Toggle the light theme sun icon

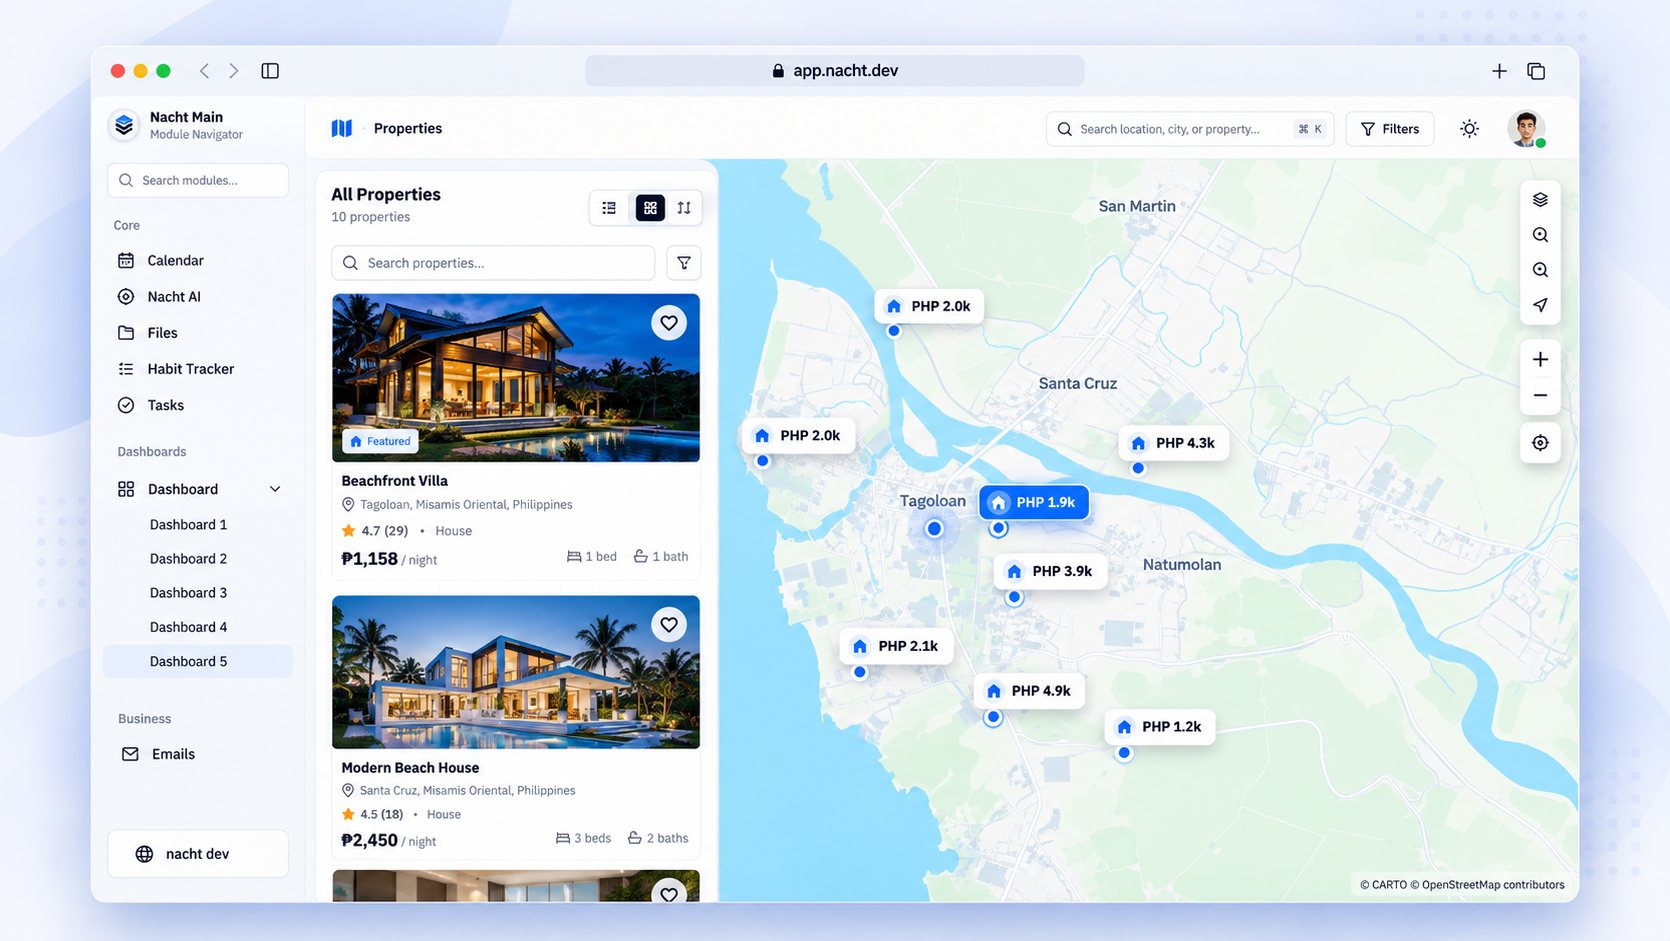pyautogui.click(x=1469, y=129)
